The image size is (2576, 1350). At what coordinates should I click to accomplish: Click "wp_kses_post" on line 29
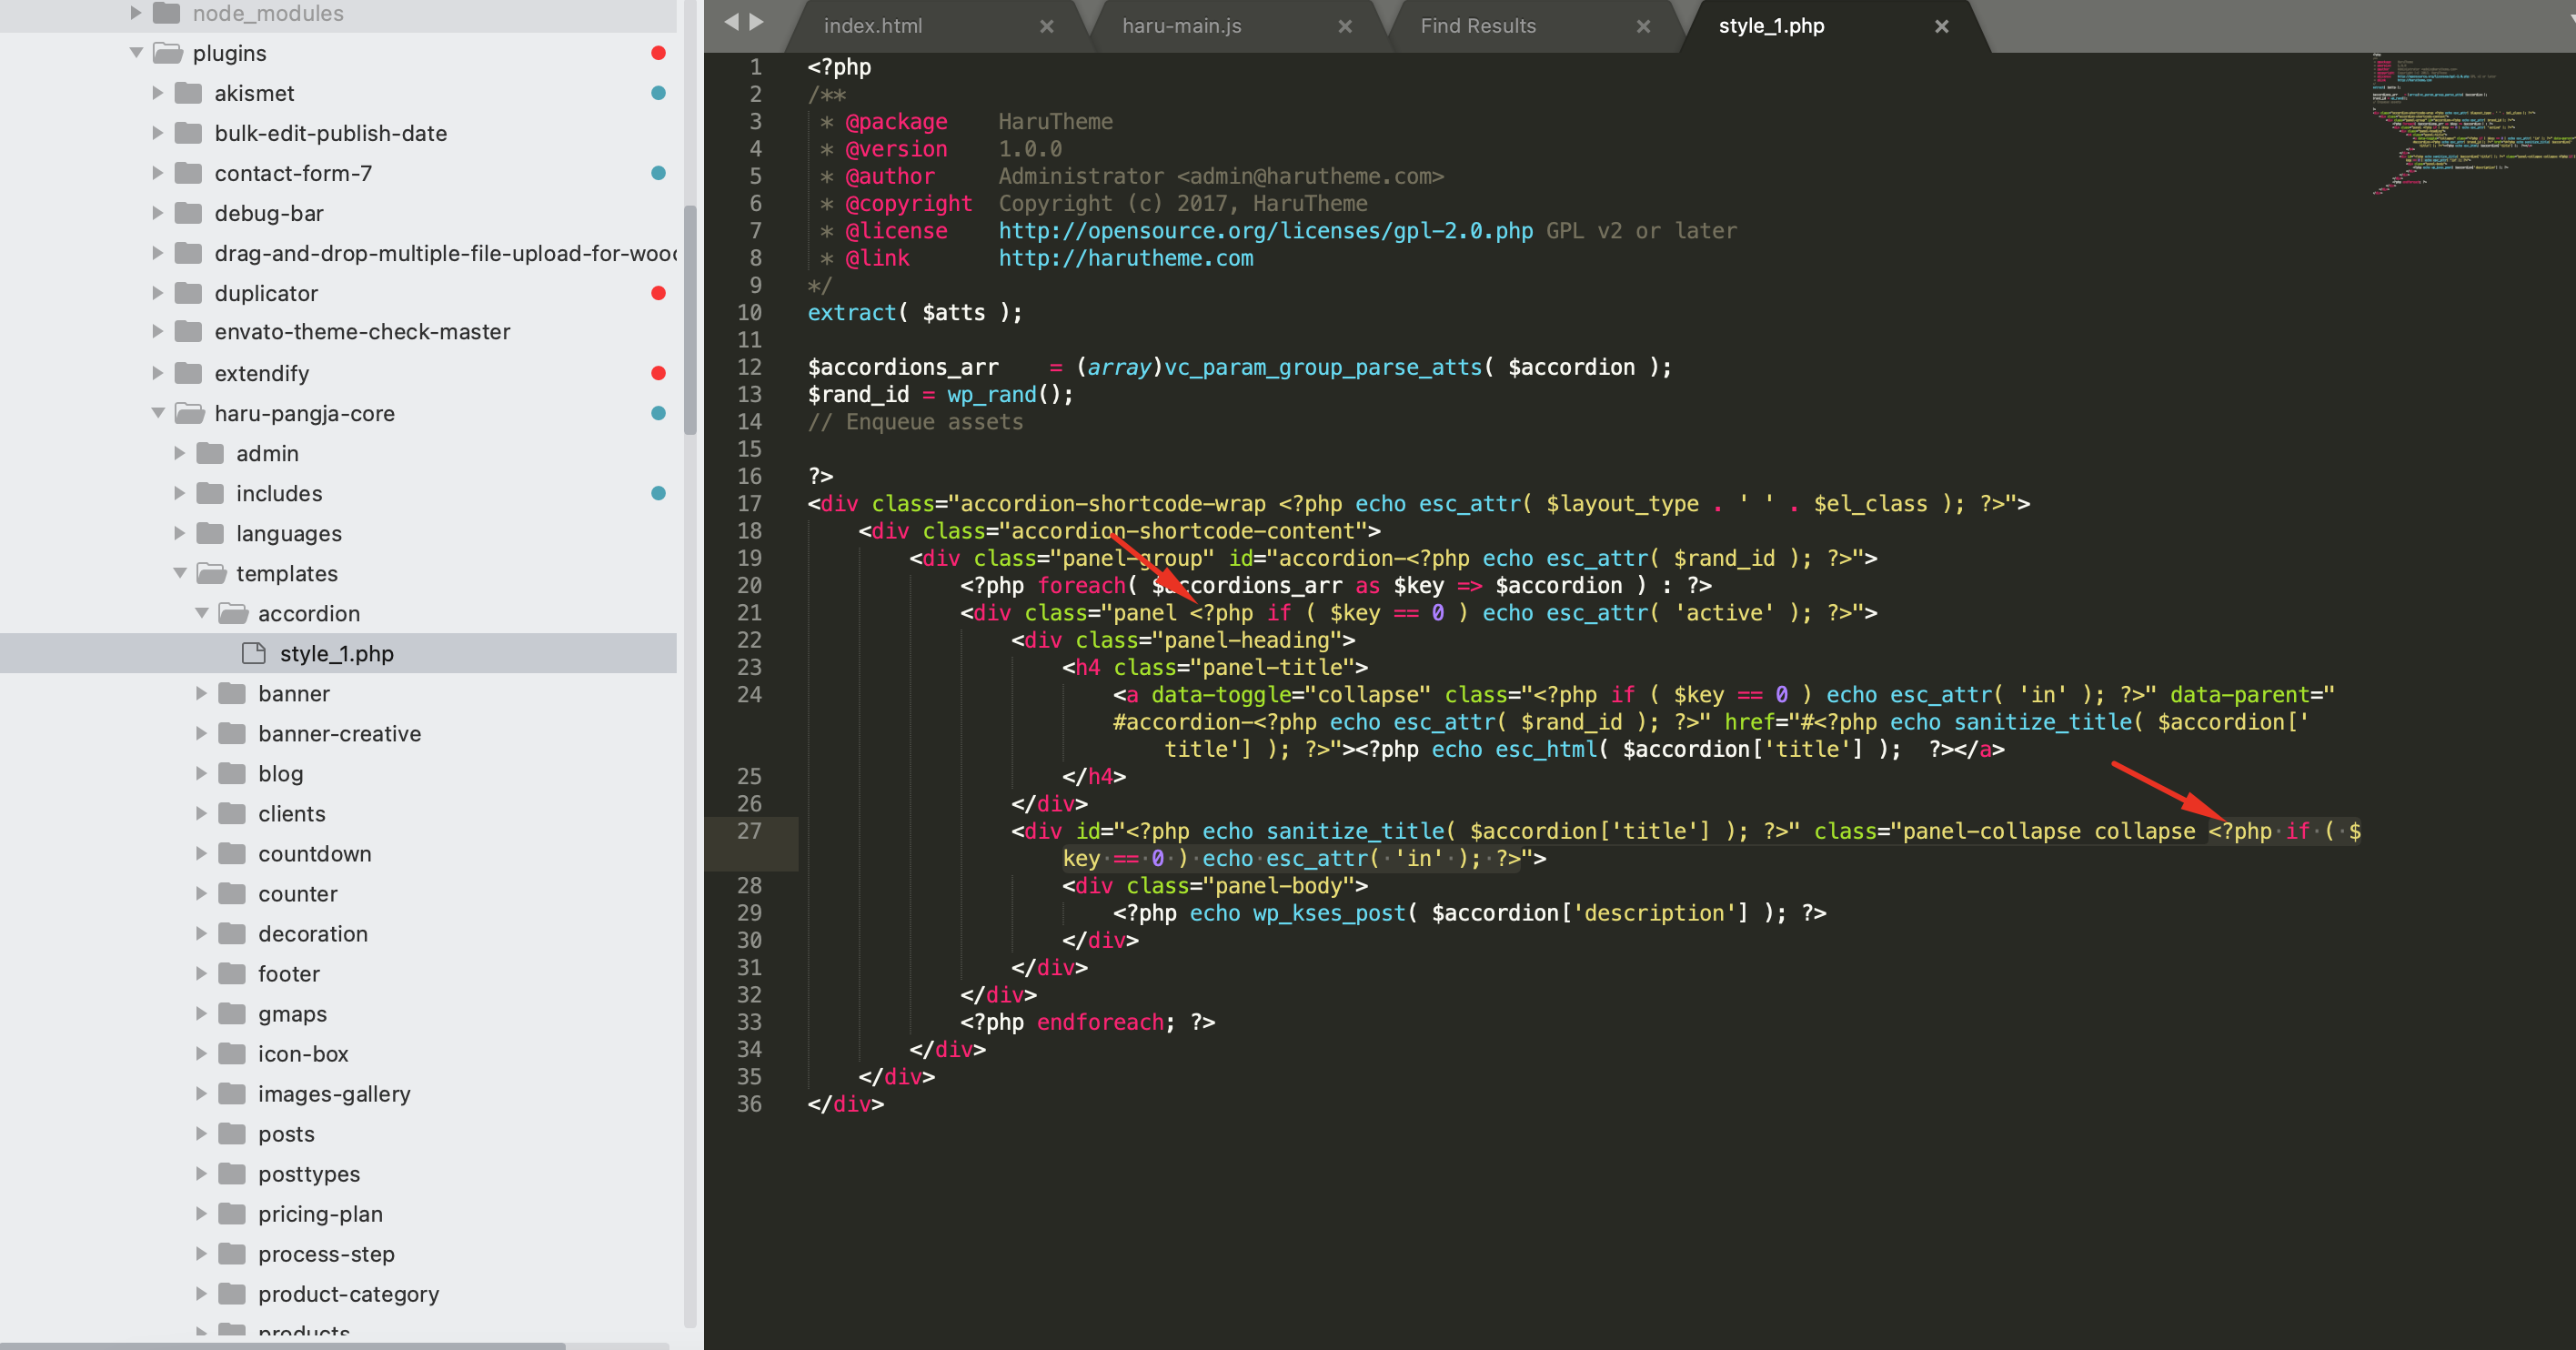click(1329, 913)
